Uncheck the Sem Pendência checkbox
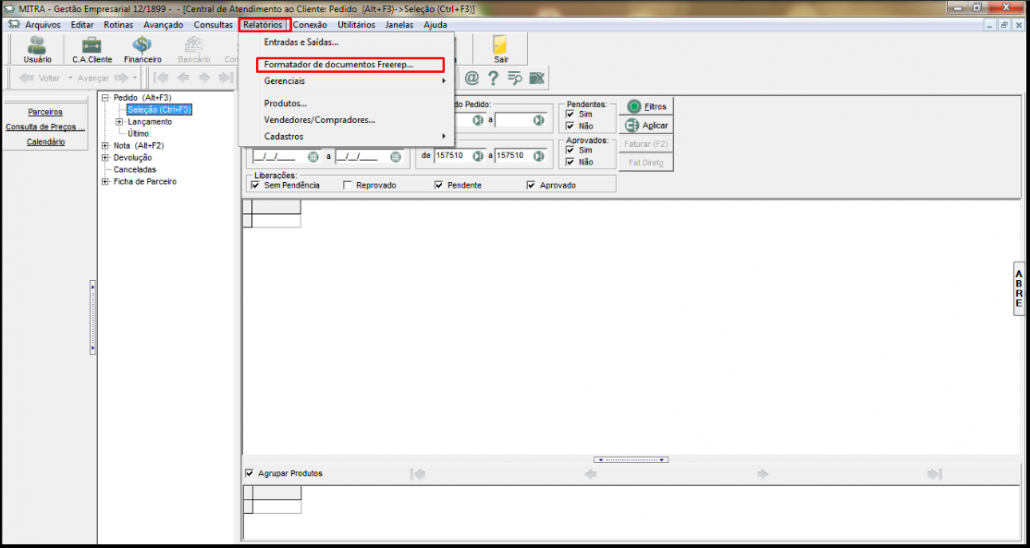1030x548 pixels. pyautogui.click(x=255, y=185)
